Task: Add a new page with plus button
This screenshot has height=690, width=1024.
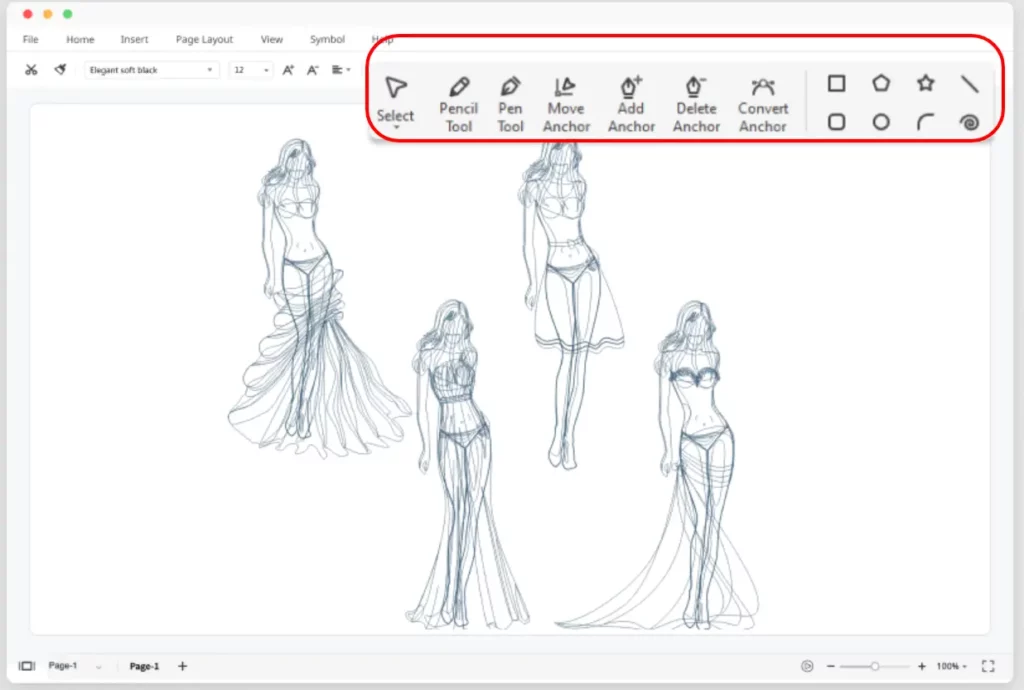Action: (x=182, y=666)
